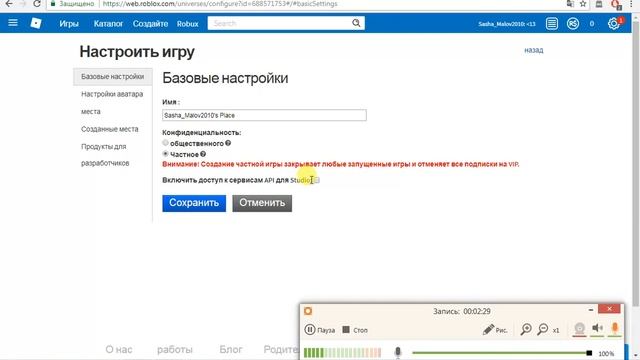Viewport: 640px width, 360px height.
Task: Select общественного privacy radio button
Action: tap(165, 143)
